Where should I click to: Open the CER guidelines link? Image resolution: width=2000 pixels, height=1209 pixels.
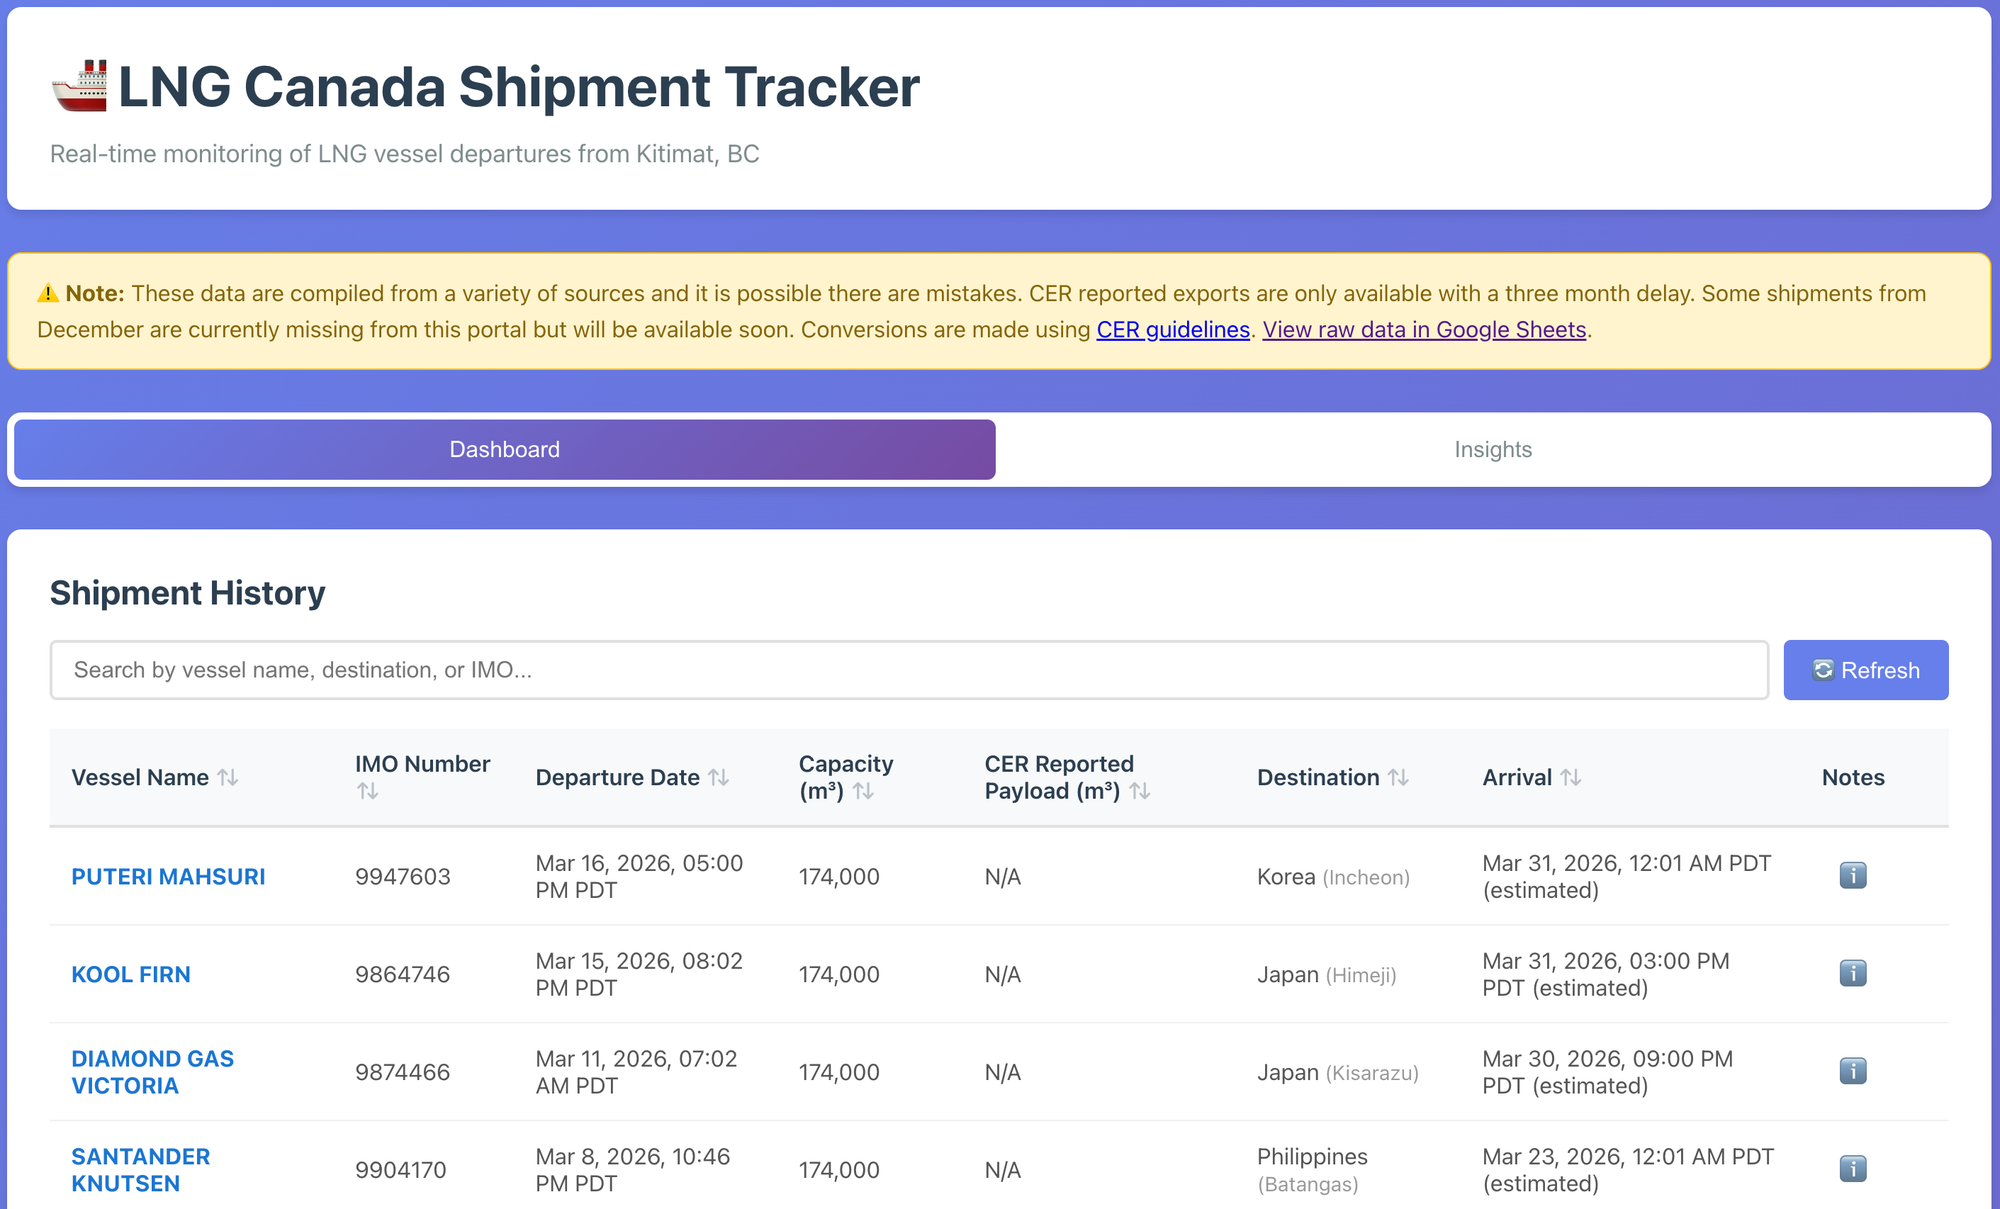point(1173,330)
